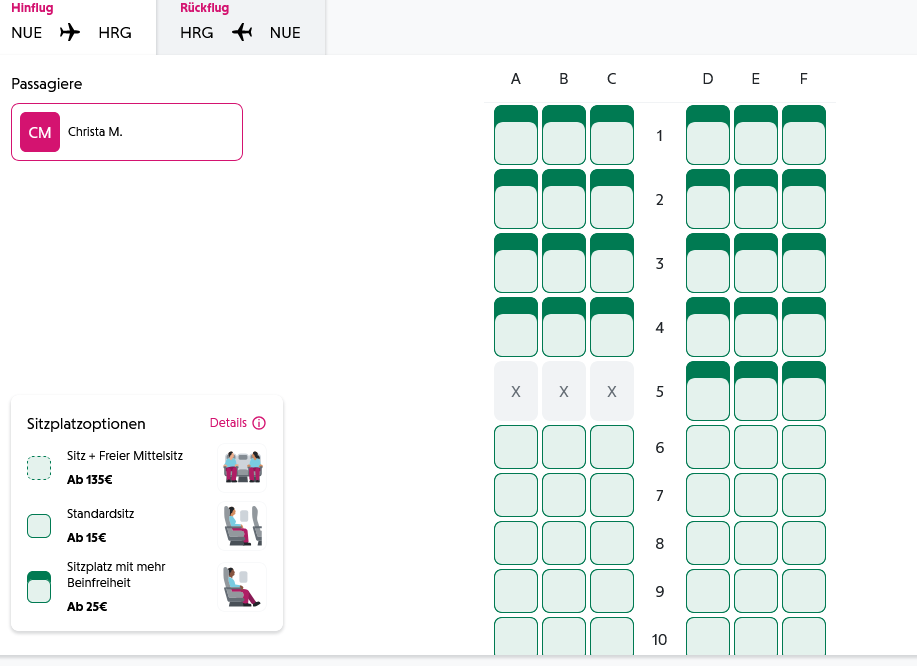Click the CM passenger avatar badge
917x666 pixels.
coord(40,132)
